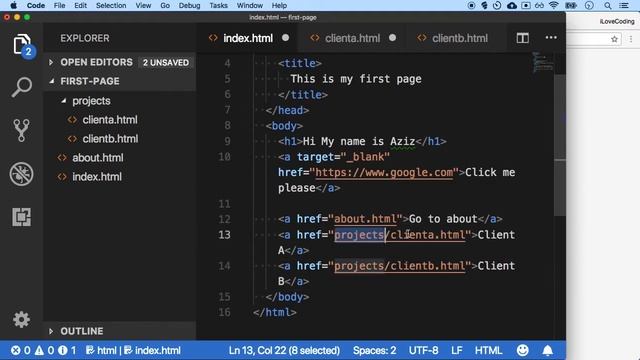Click the https://www.google.com link in code
The width and height of the screenshot is (640, 360).
(x=384, y=173)
